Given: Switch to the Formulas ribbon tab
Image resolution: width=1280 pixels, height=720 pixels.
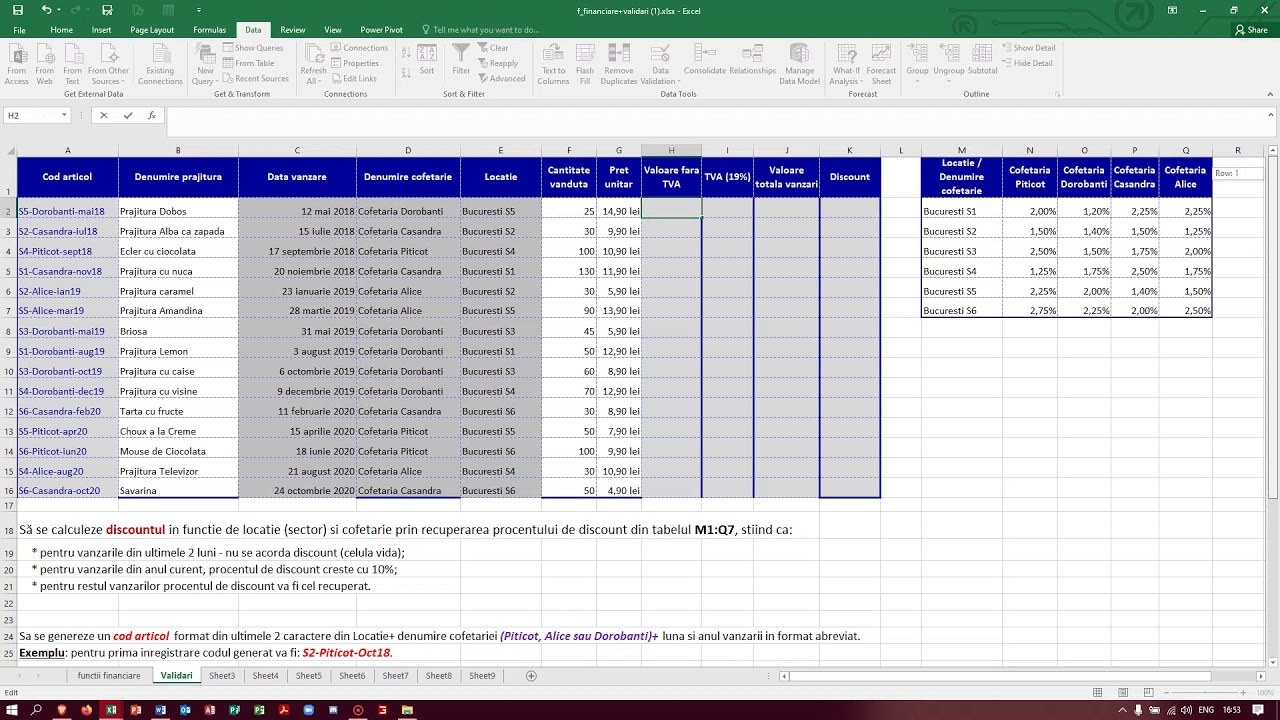Looking at the screenshot, I should (209, 30).
